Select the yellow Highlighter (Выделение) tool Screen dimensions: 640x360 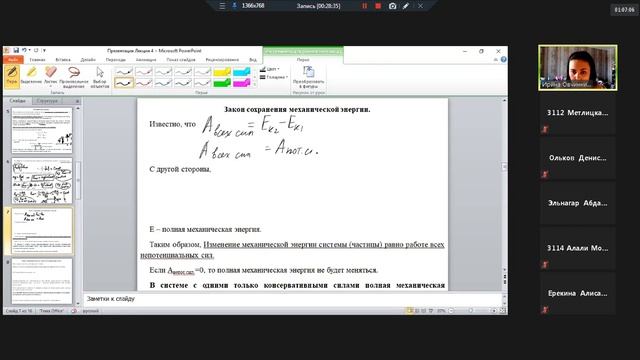(x=31, y=76)
